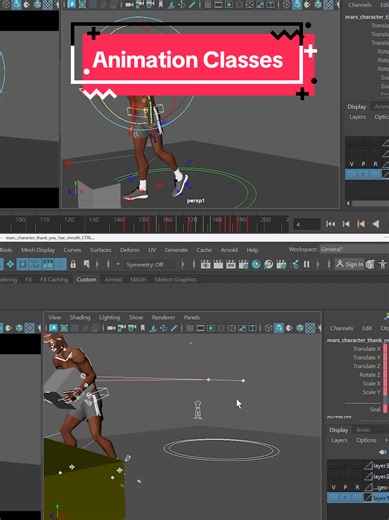Toggle V visibility on layer in upper window
This screenshot has width=389, height=520.
point(351,164)
